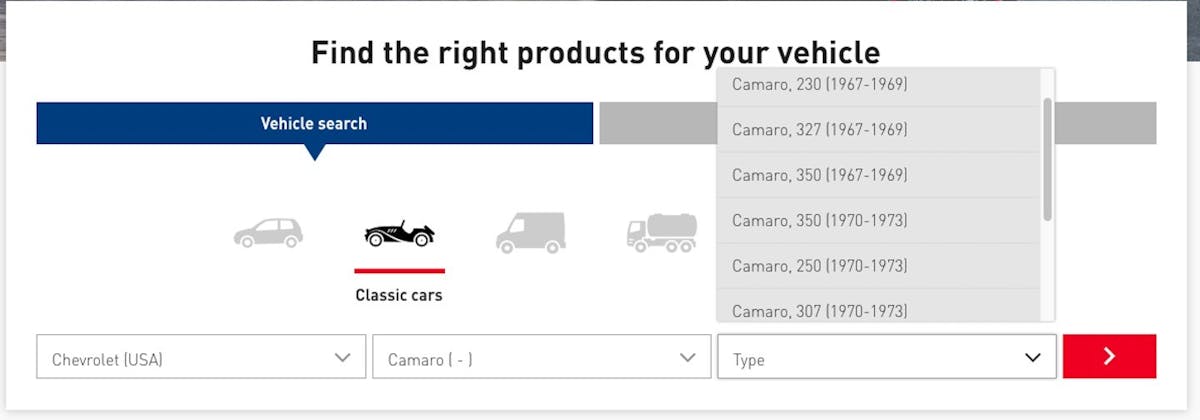Open the Camaro model dropdown

[x=540, y=357]
